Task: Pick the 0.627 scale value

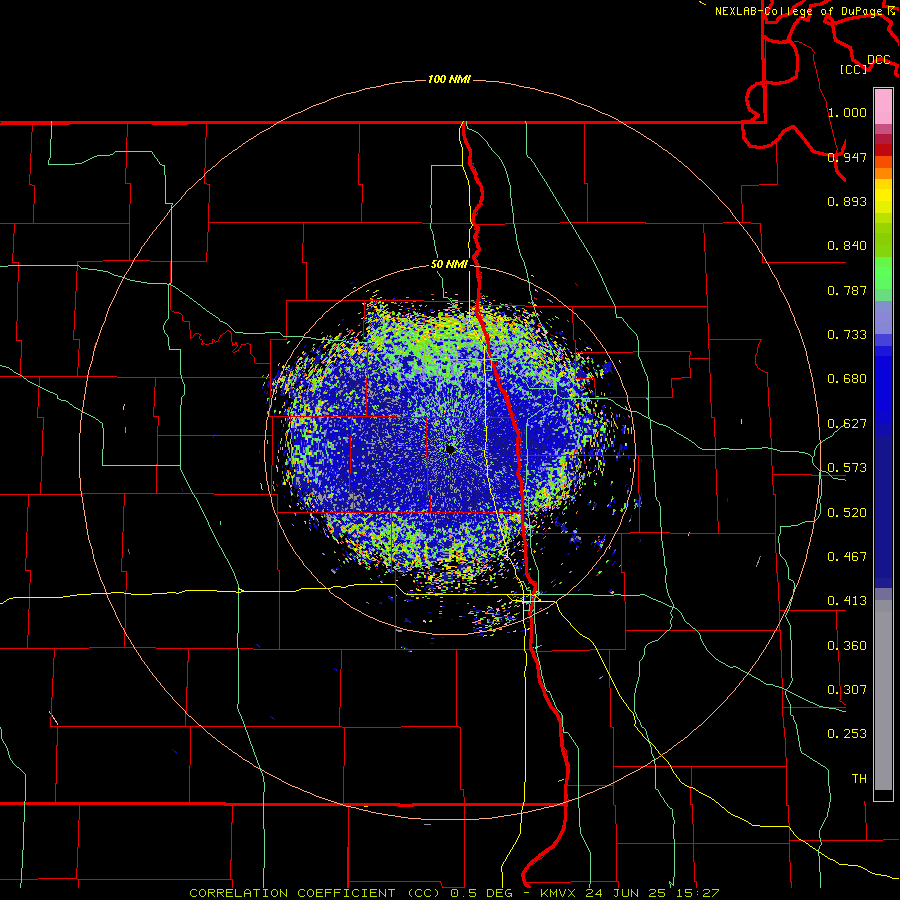Action: [x=847, y=424]
